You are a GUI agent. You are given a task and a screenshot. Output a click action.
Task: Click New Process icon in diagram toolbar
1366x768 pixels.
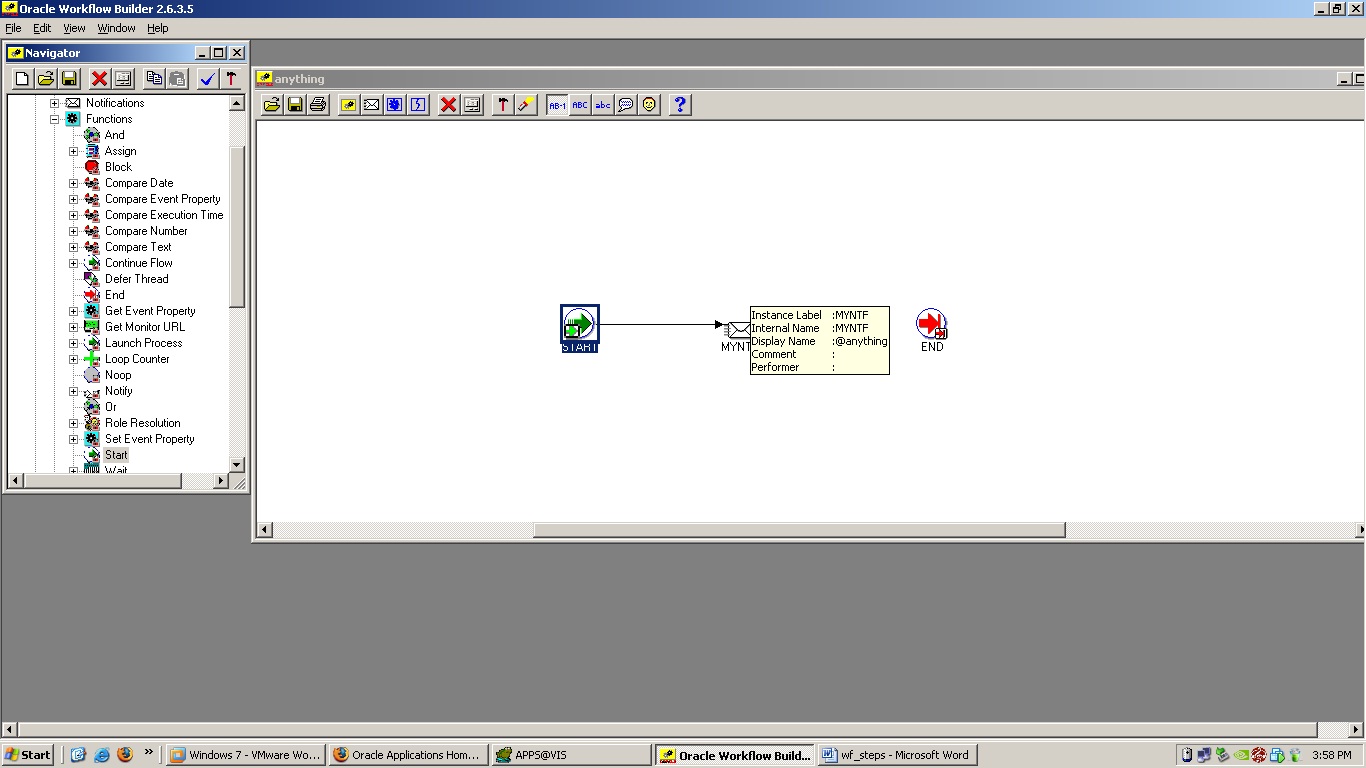tap(349, 105)
